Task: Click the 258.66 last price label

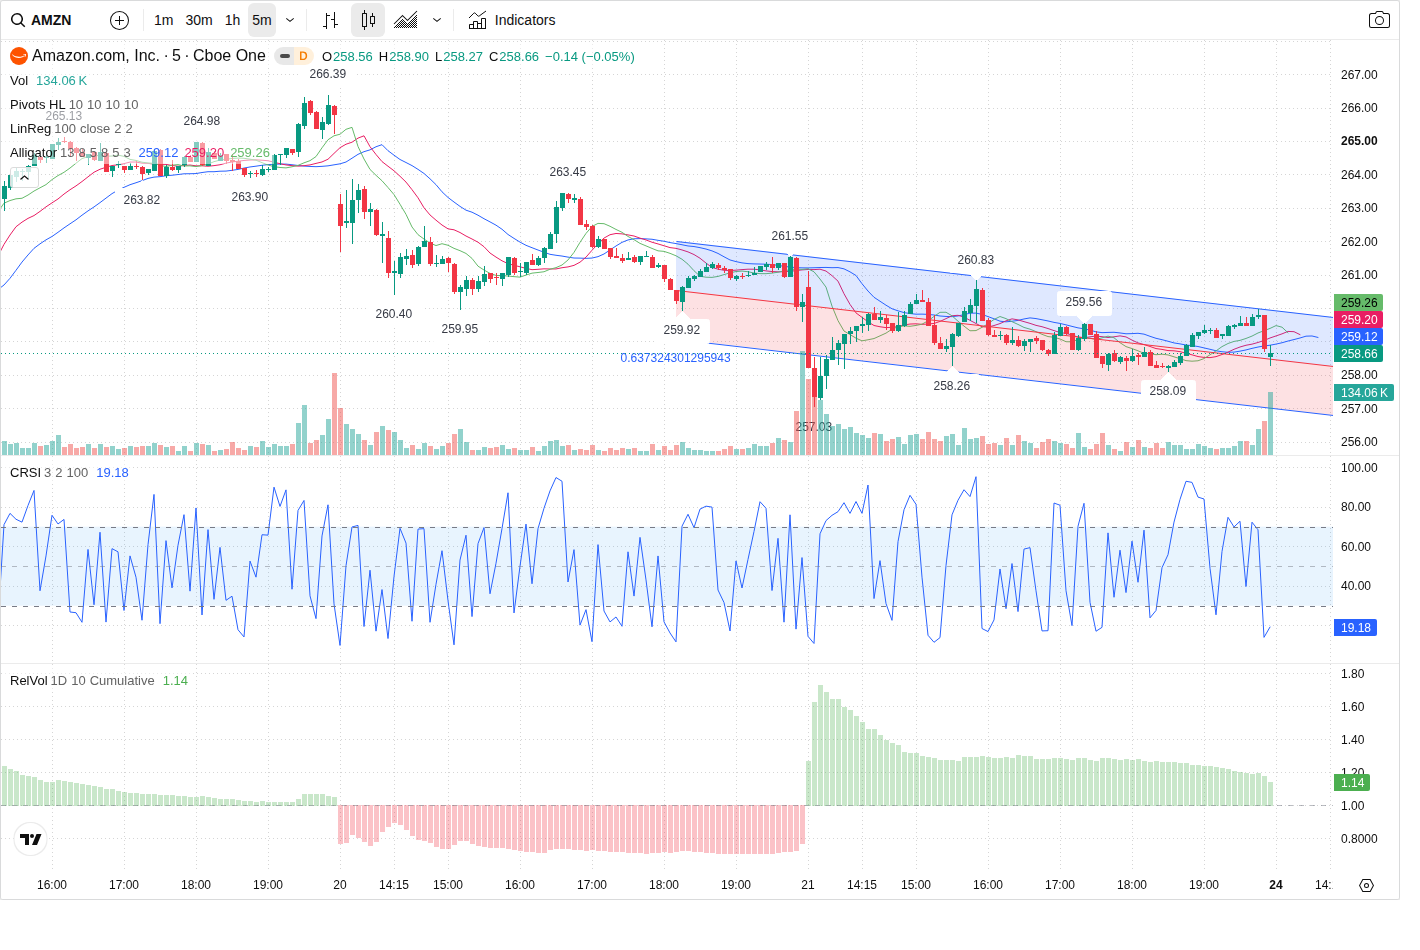Action: coord(1359,354)
